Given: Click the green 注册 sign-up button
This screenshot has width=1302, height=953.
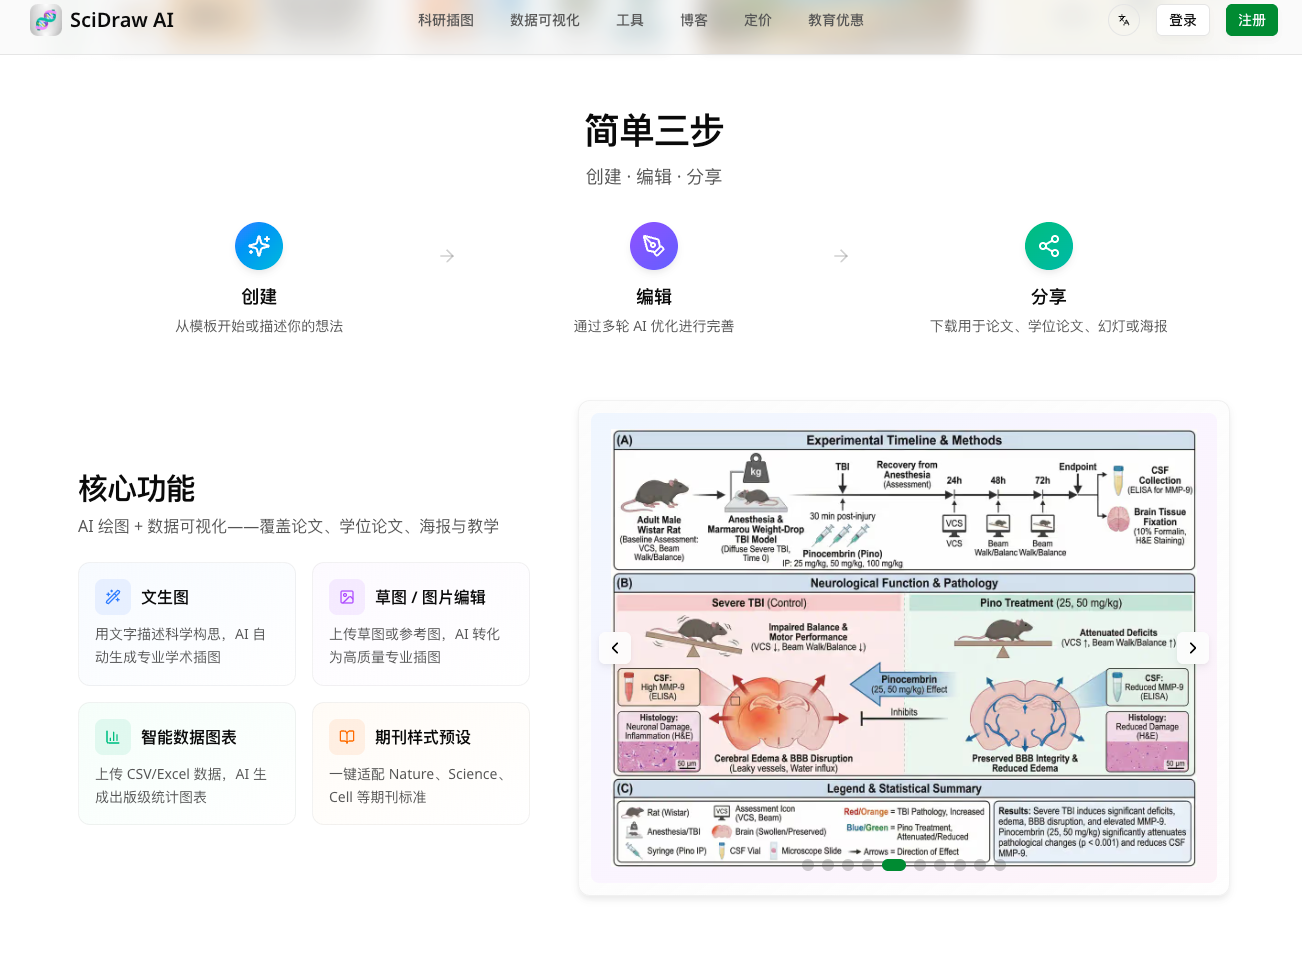Looking at the screenshot, I should point(1252,20).
